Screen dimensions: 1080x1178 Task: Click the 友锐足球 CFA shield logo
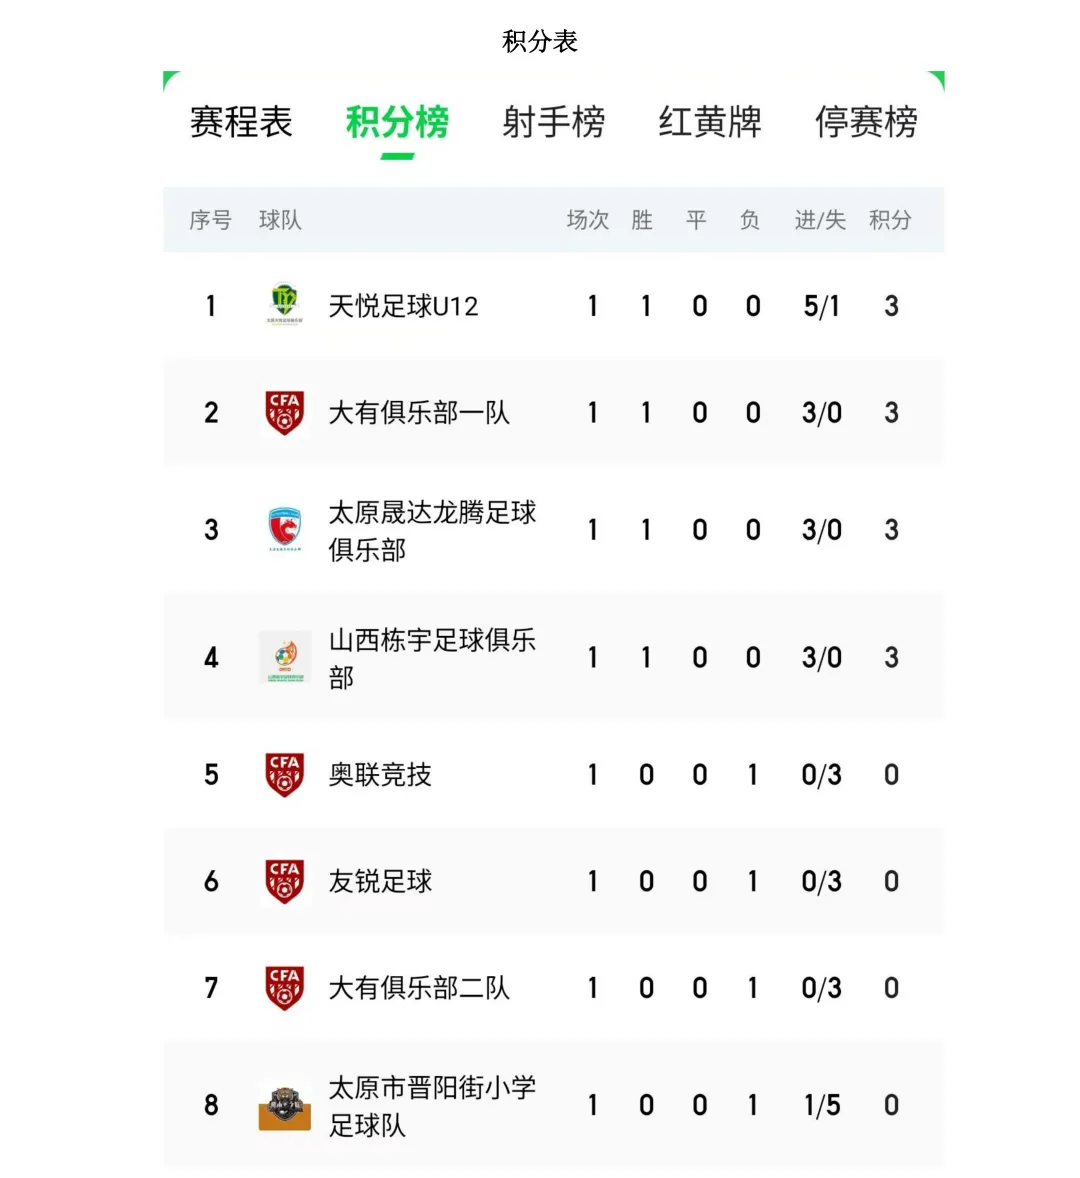coord(285,881)
